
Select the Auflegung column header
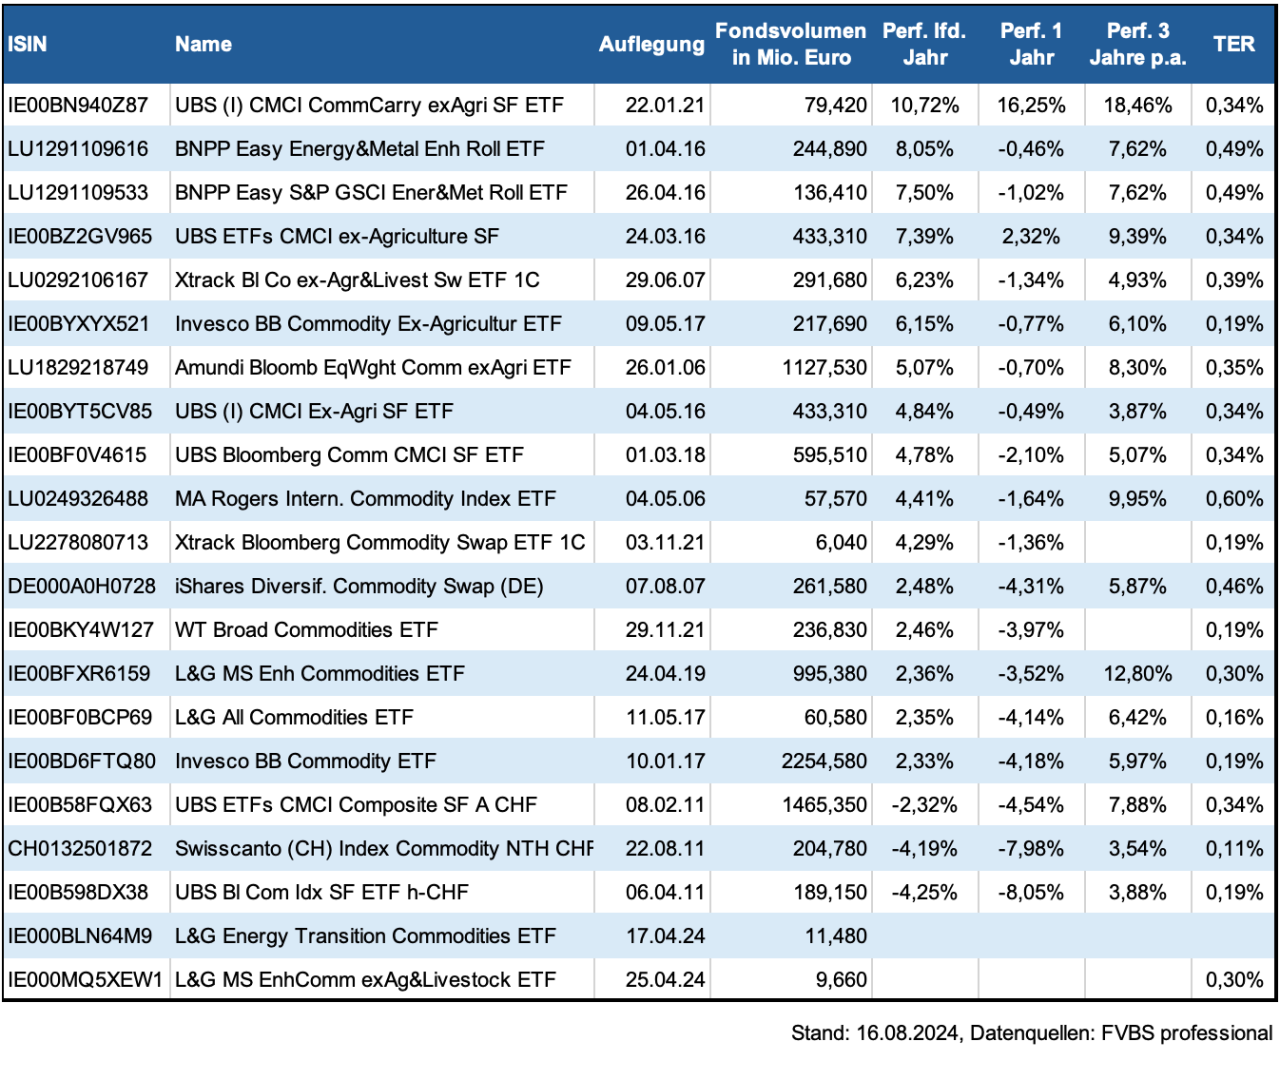pos(651,45)
